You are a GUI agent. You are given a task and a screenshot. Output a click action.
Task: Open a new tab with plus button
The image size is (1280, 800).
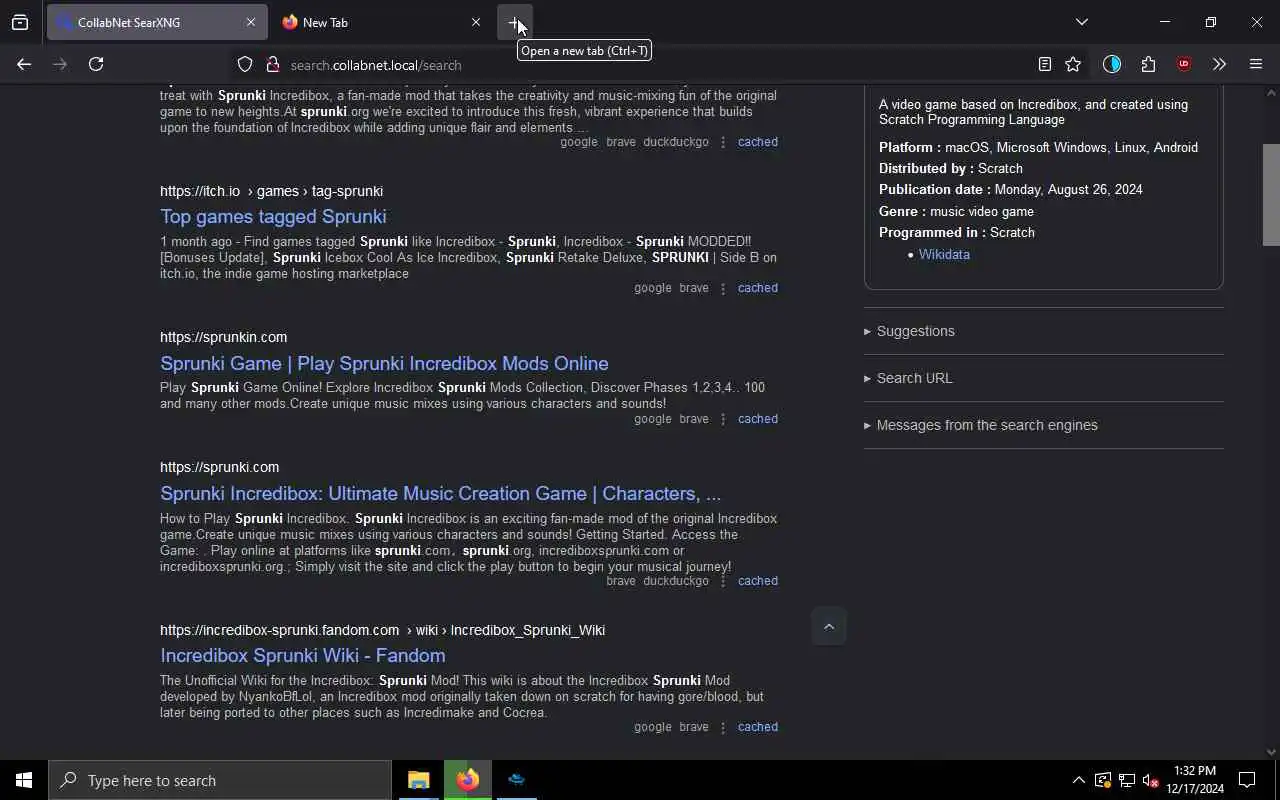click(x=515, y=22)
